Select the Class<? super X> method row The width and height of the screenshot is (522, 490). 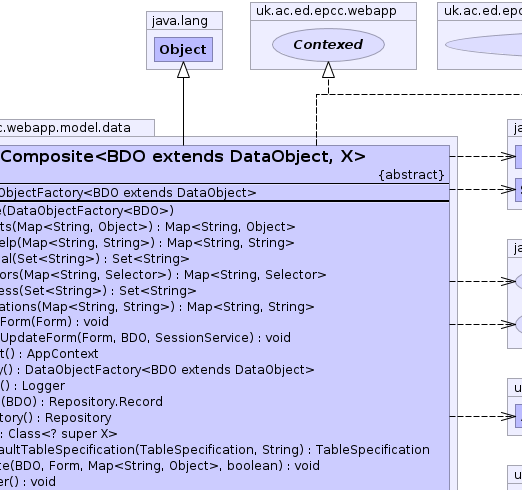point(59,434)
